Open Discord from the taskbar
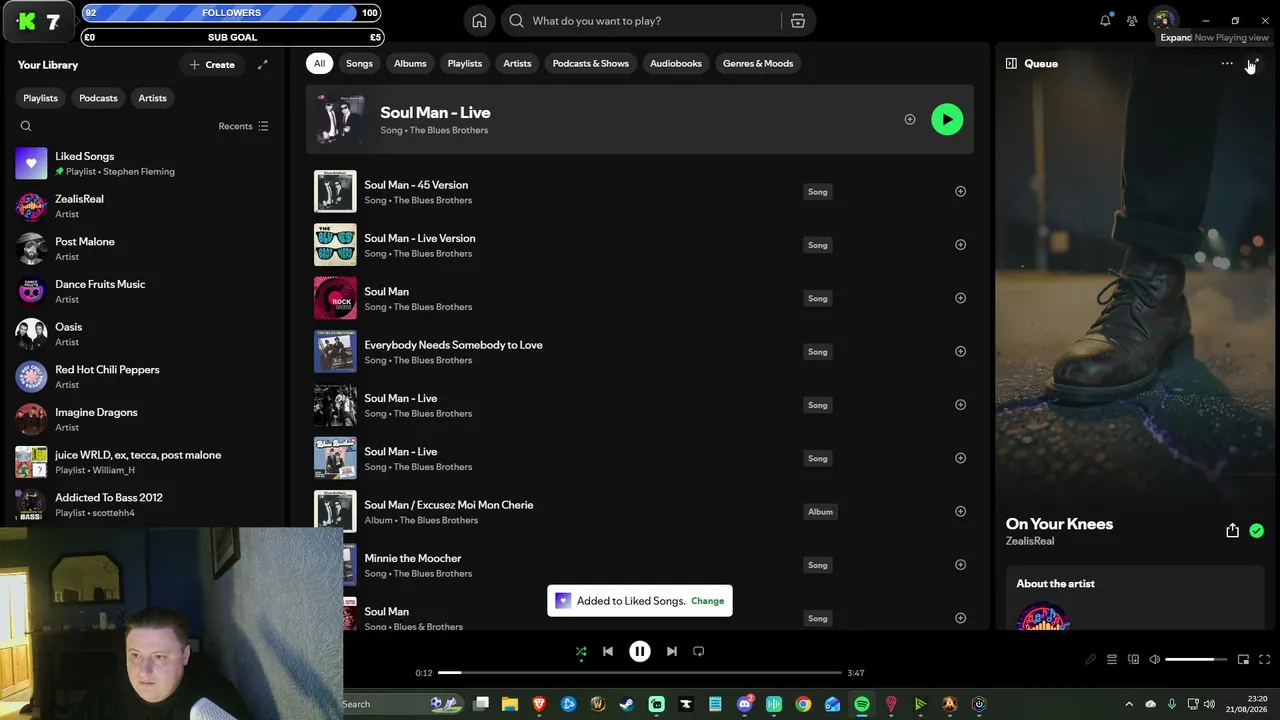 744,704
